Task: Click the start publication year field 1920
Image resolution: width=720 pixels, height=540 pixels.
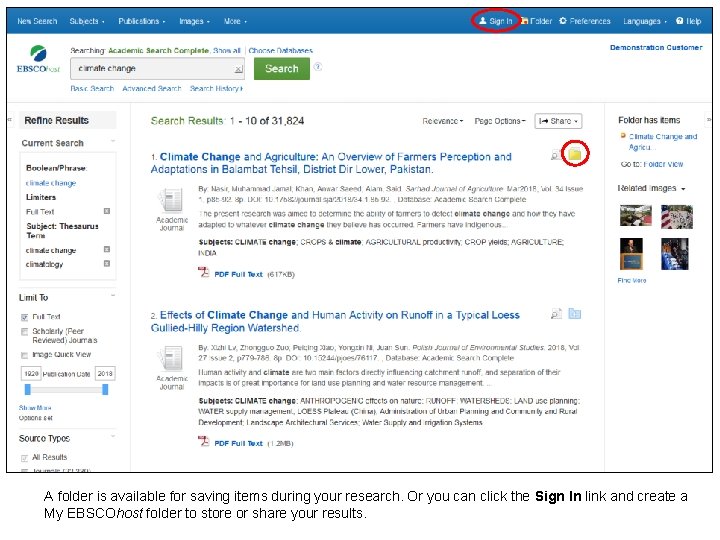Action: click(31, 374)
